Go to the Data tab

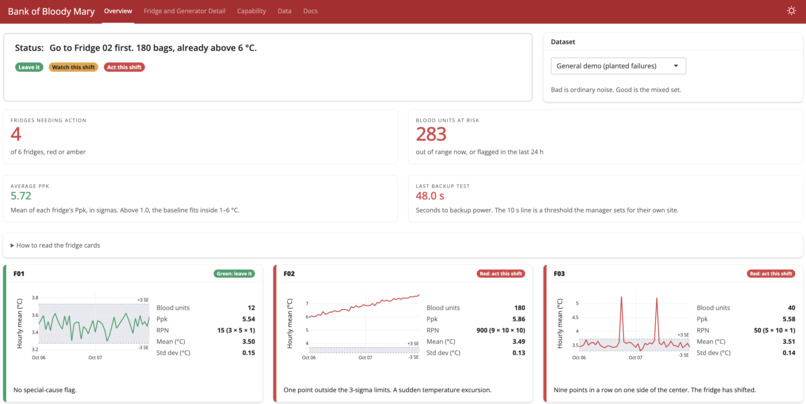[x=284, y=11]
